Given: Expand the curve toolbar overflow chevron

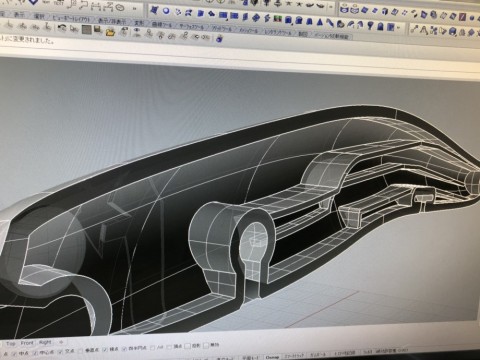Looking at the screenshot, I should pyautogui.click(x=134, y=8).
